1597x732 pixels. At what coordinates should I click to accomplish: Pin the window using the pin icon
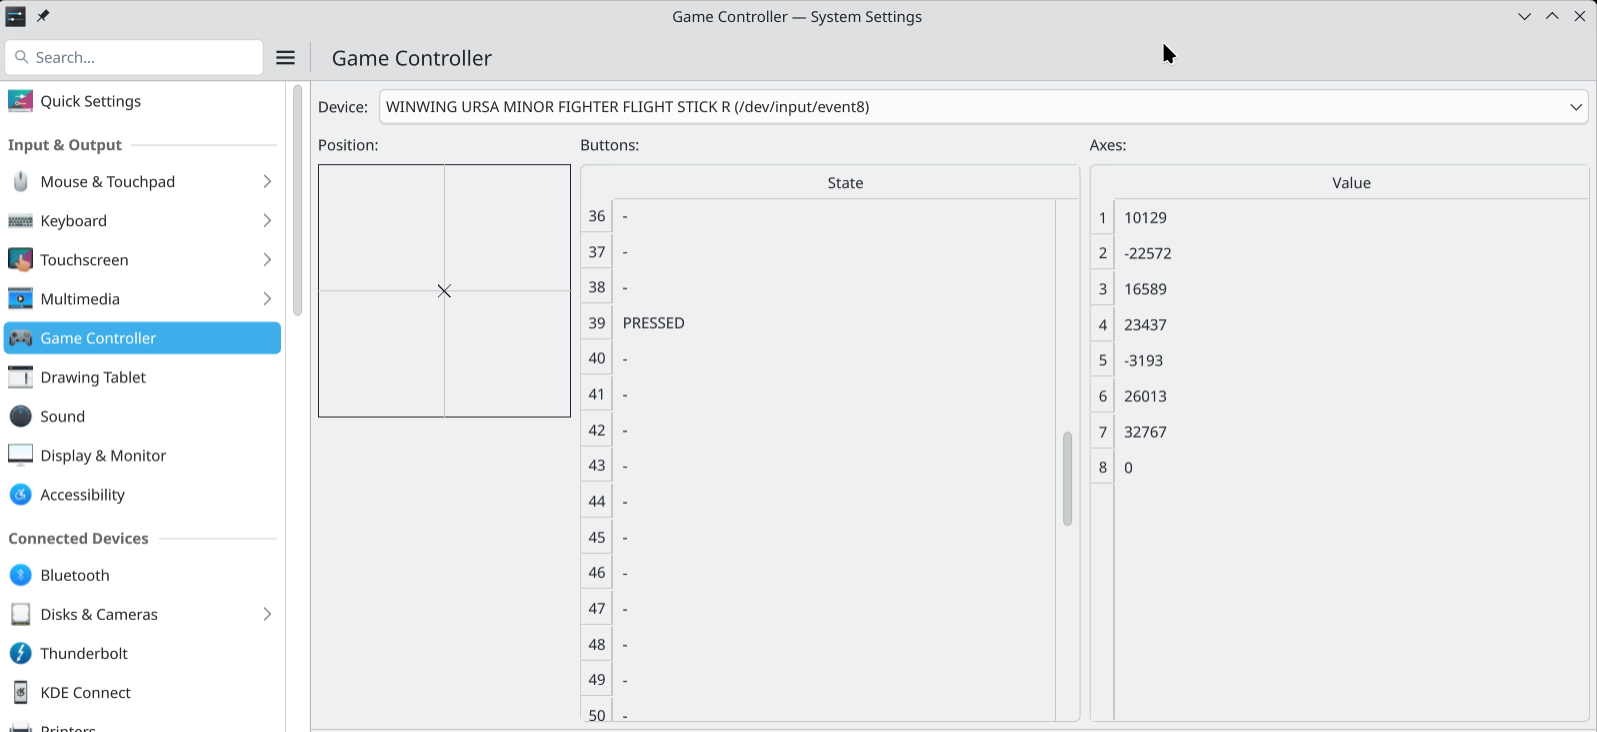tap(43, 16)
